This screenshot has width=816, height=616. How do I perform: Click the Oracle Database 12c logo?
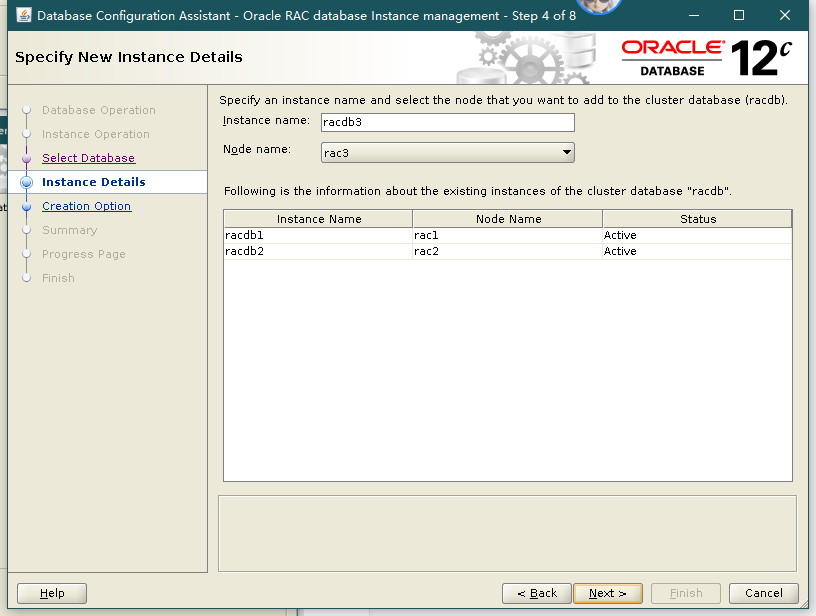[707, 58]
